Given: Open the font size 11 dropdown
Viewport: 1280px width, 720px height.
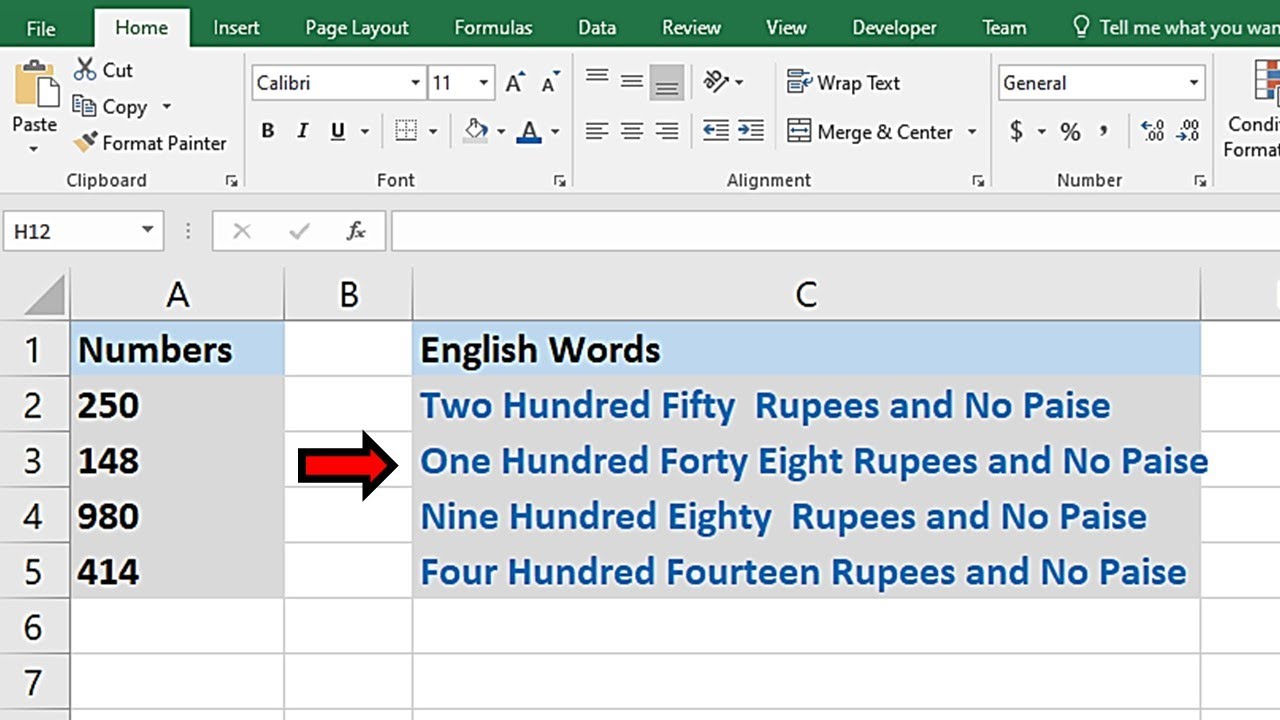Looking at the screenshot, I should 484,83.
